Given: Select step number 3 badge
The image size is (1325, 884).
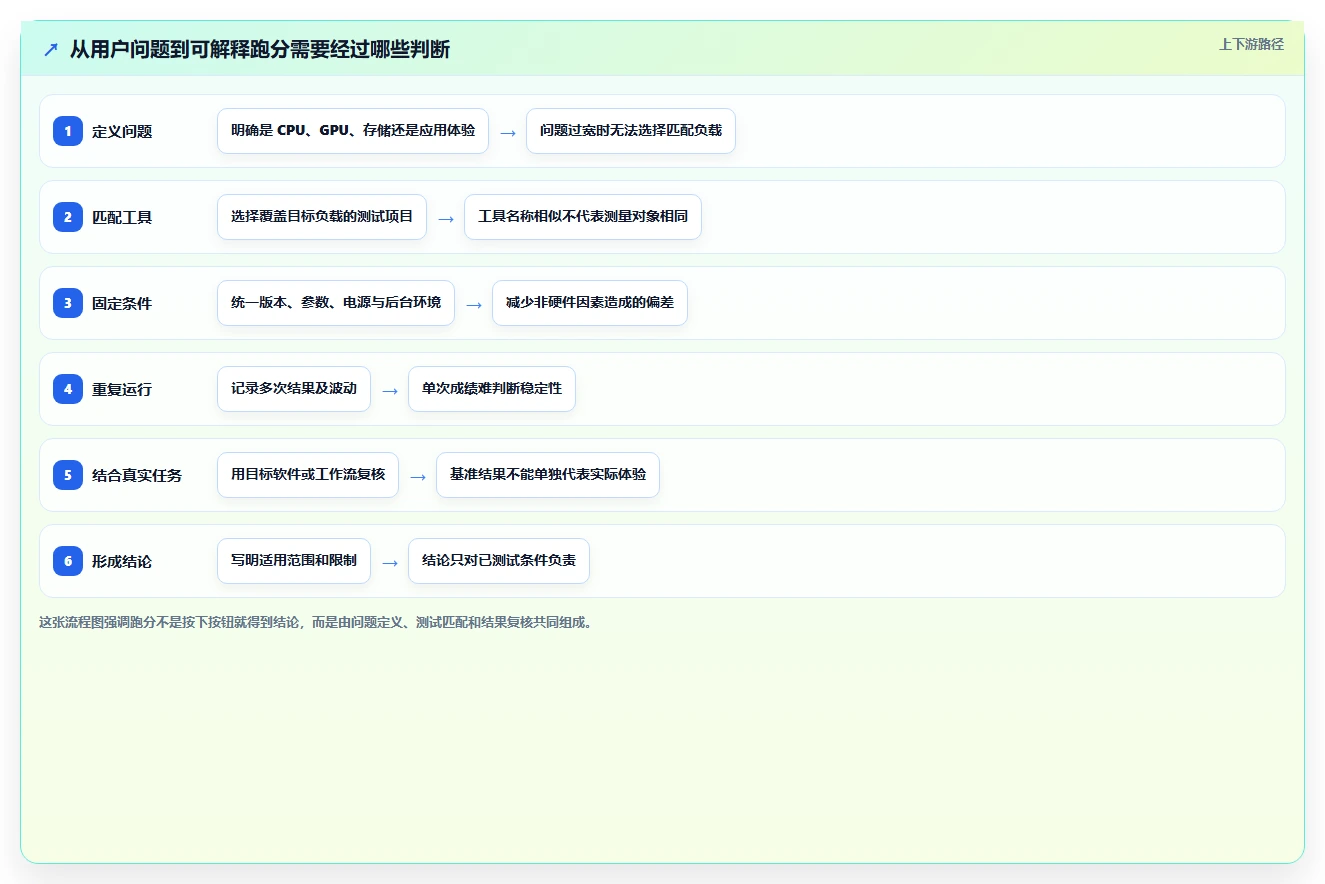Looking at the screenshot, I should point(68,303).
